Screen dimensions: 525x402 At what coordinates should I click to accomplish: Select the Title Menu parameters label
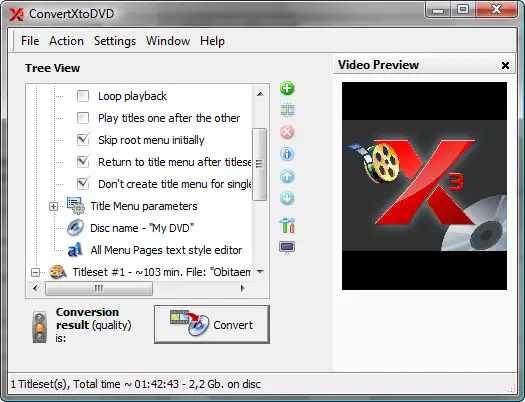[x=144, y=206]
